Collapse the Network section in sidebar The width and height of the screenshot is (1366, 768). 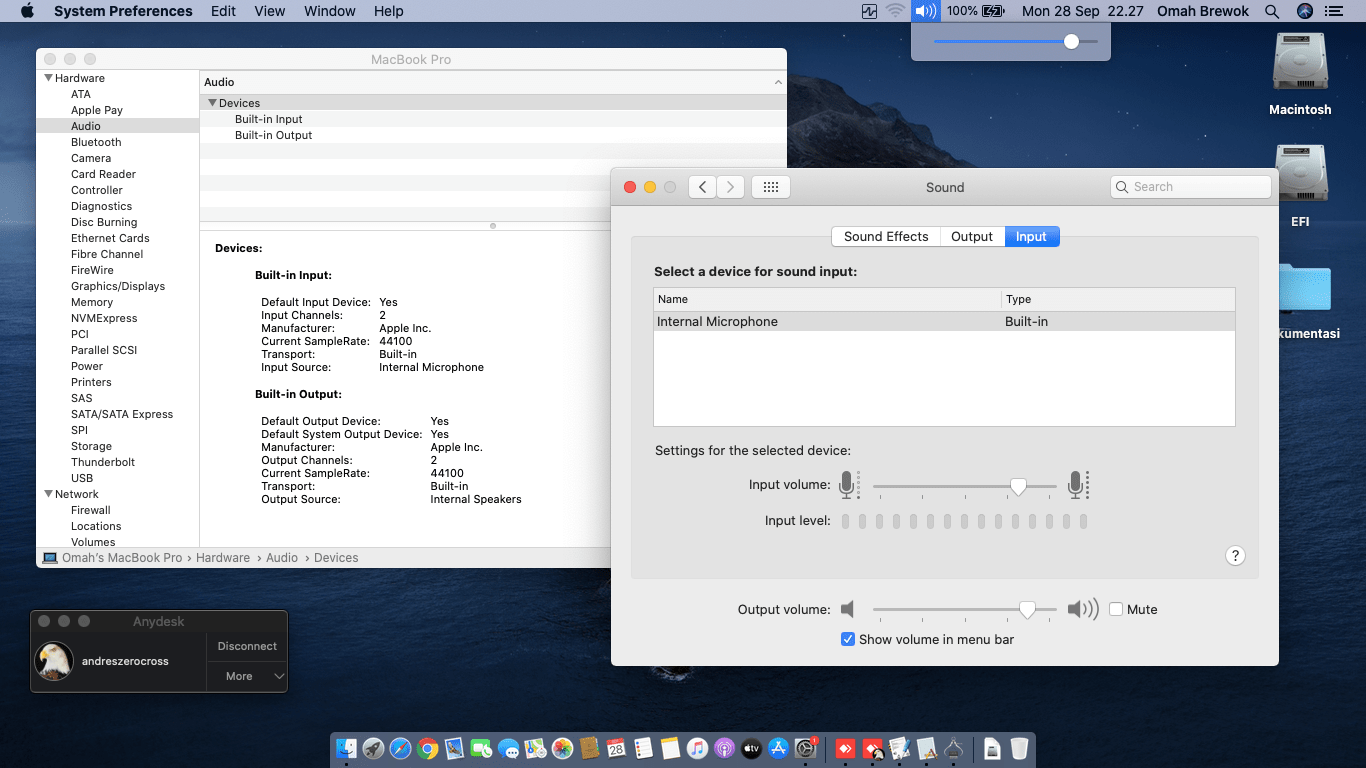point(48,494)
